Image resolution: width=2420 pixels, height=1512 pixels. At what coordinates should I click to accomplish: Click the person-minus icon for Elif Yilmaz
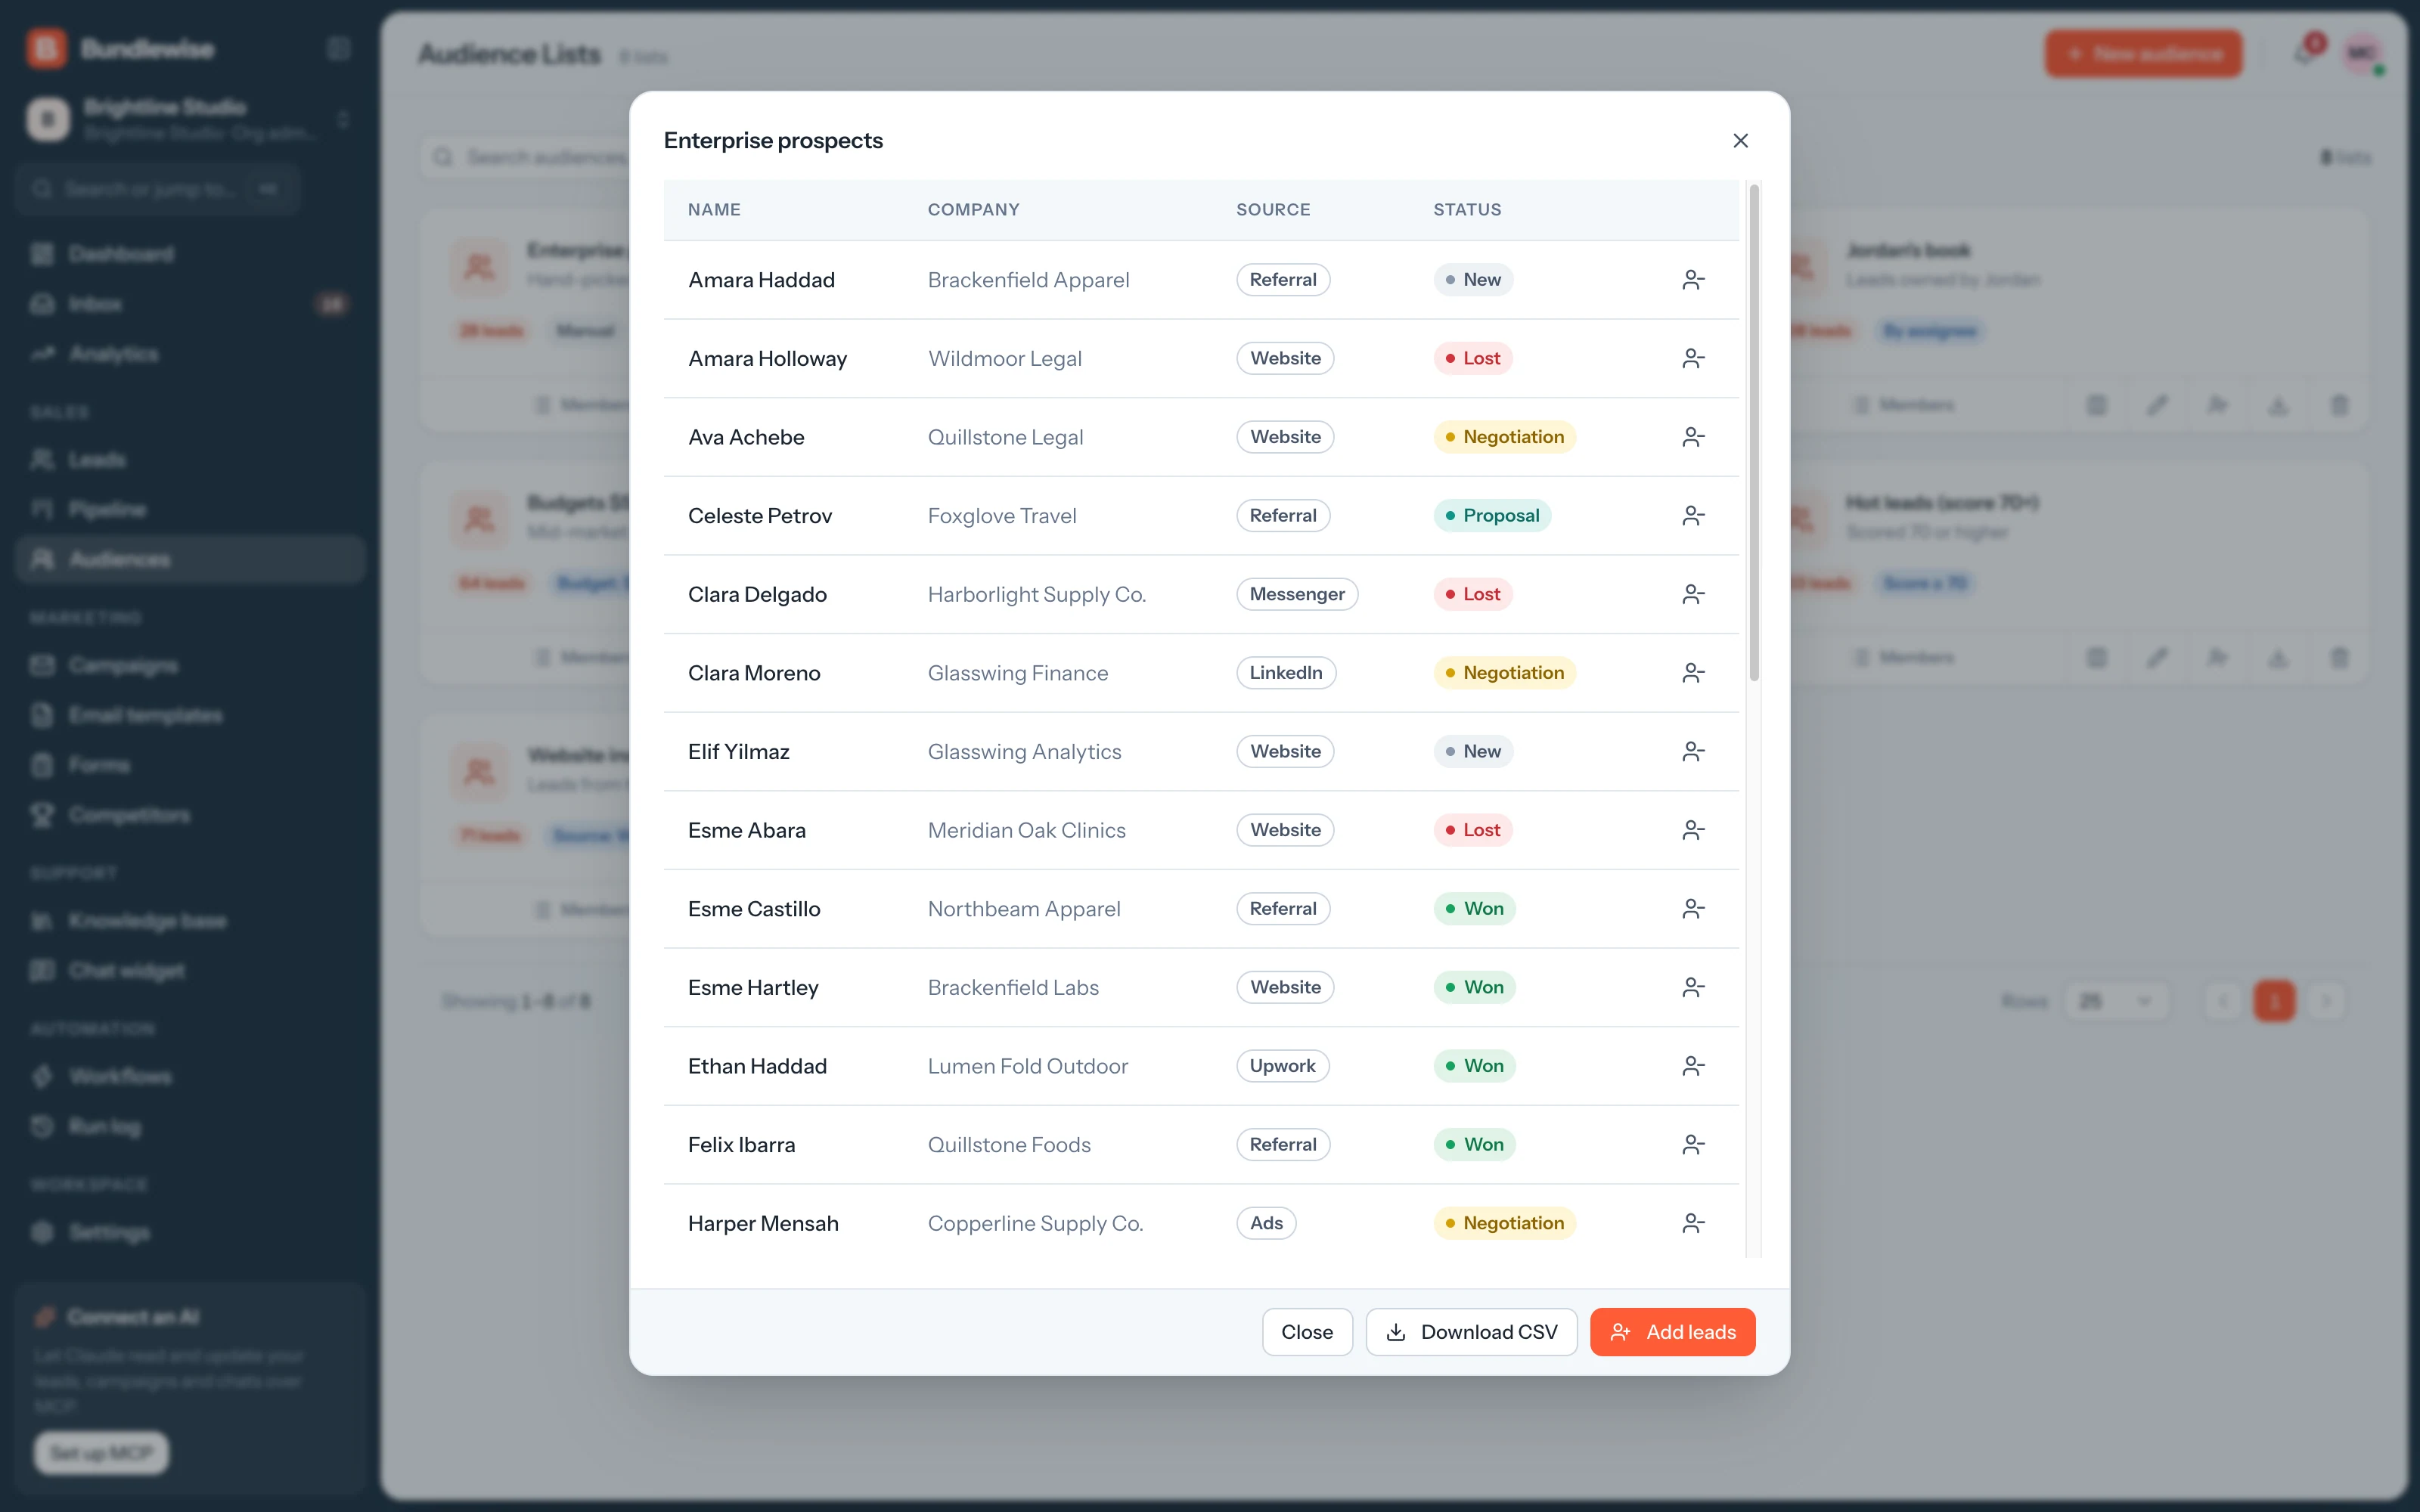tap(1693, 752)
